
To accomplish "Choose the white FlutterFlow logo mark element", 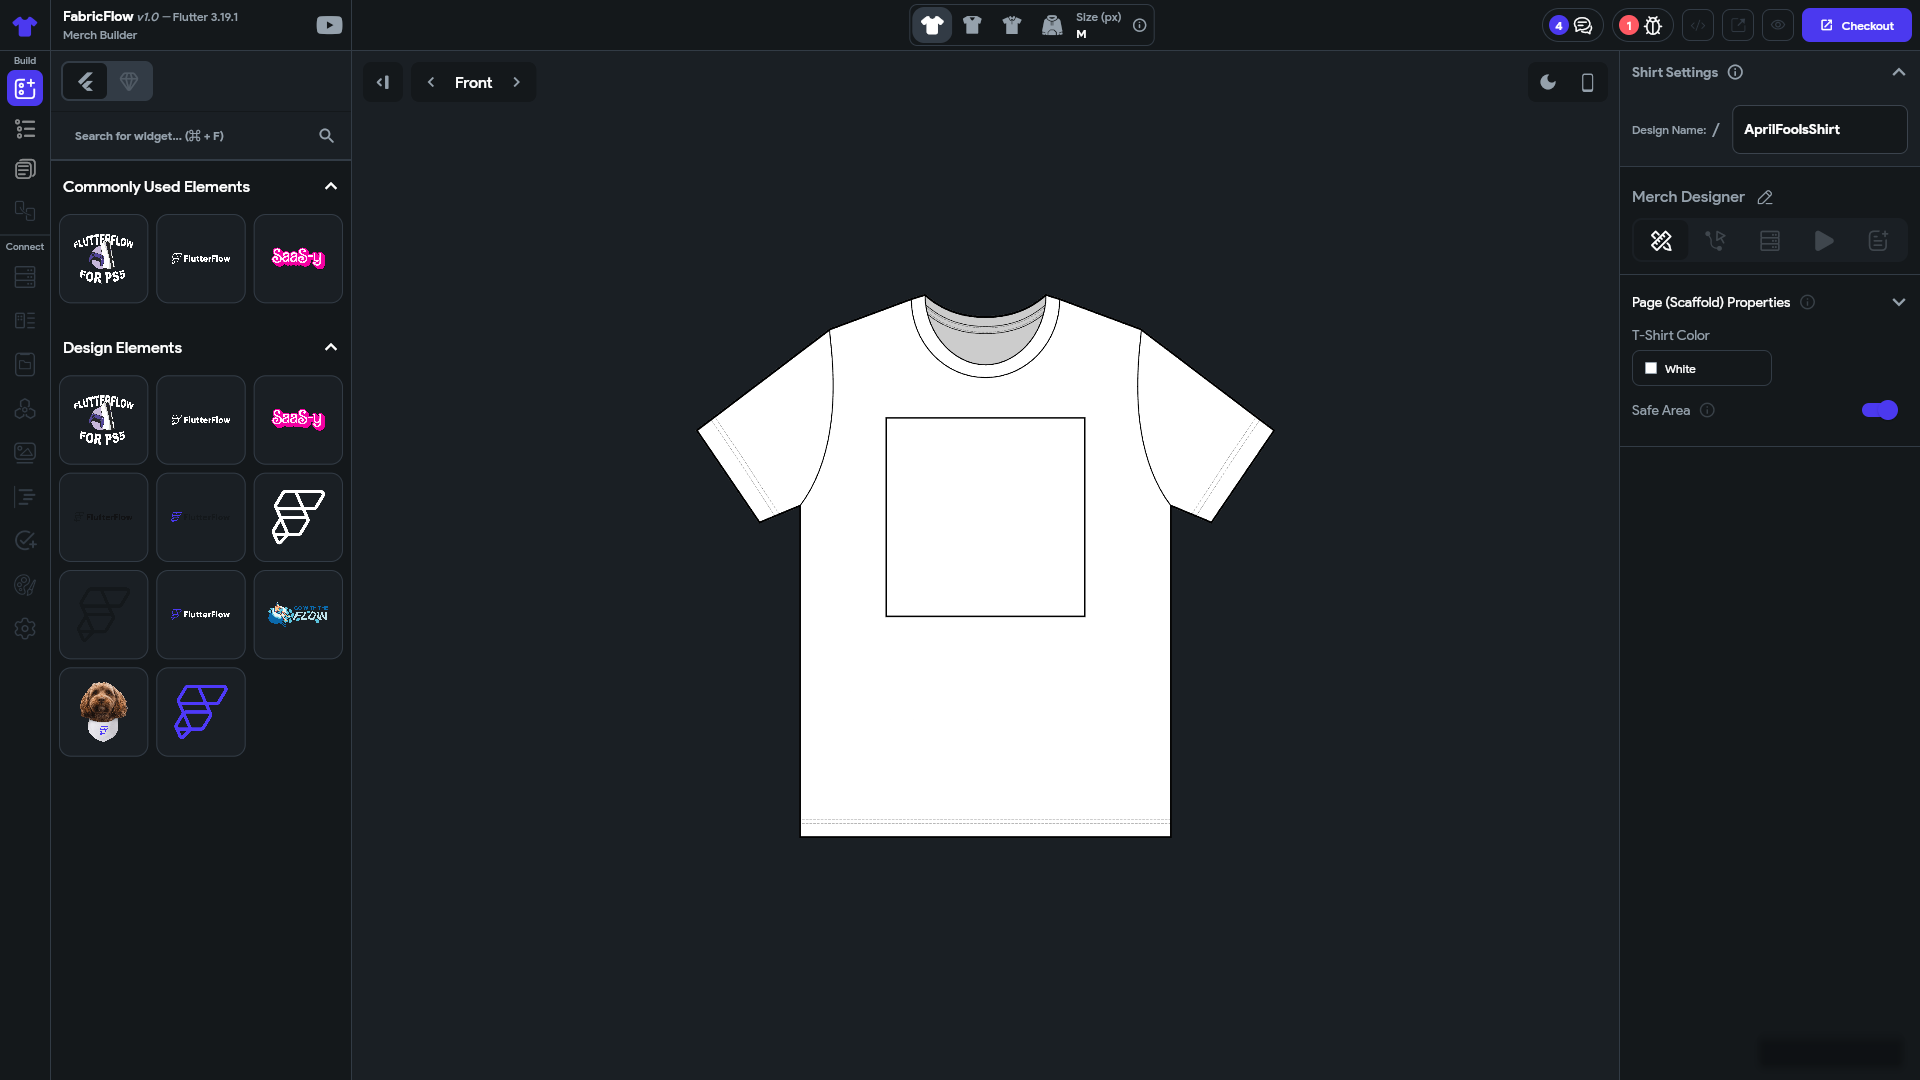I will [x=298, y=517].
